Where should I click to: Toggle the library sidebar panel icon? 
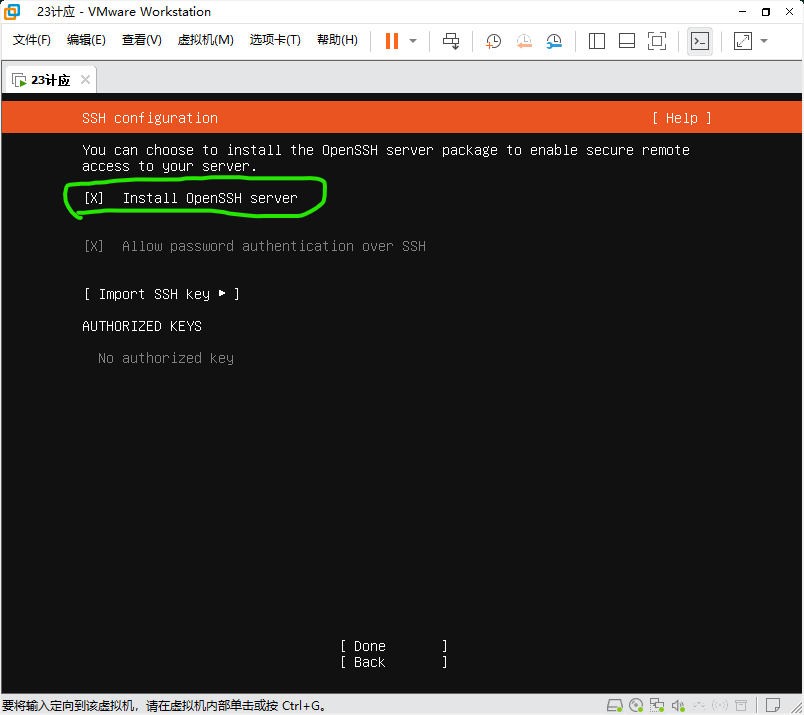pos(597,41)
